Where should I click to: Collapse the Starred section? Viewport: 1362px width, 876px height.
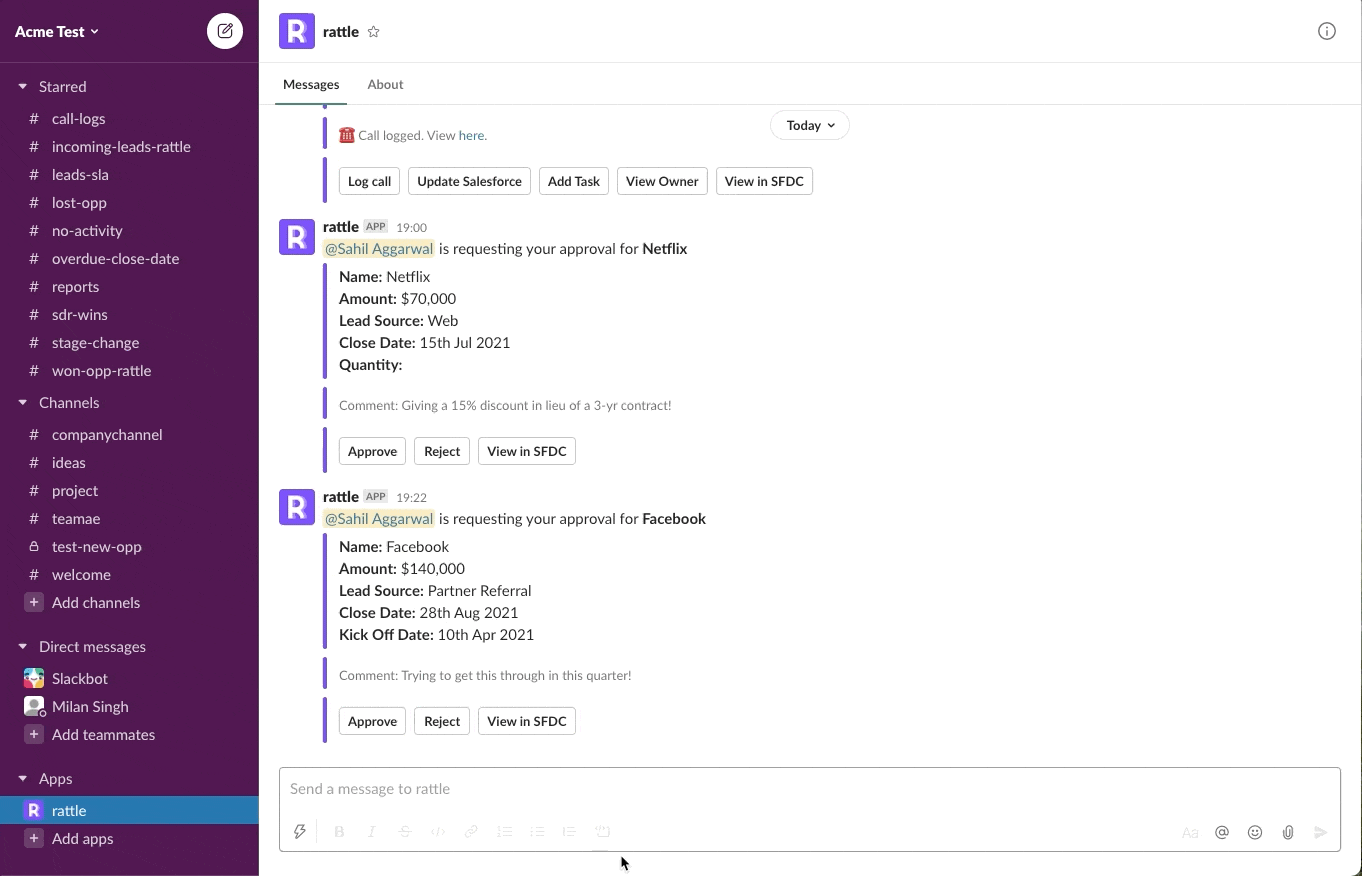click(x=22, y=86)
